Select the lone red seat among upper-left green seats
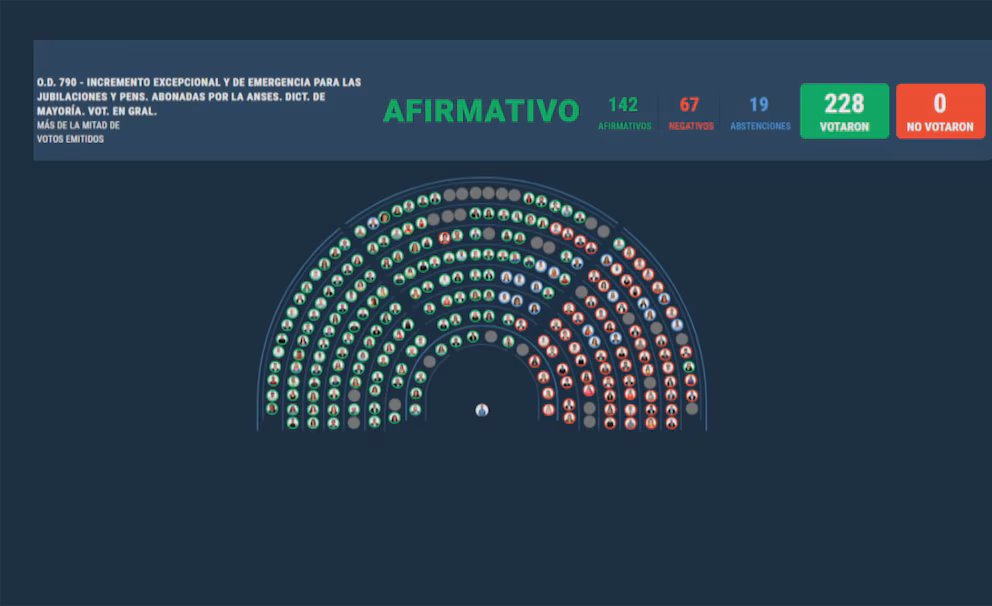 pyautogui.click(x=444, y=238)
